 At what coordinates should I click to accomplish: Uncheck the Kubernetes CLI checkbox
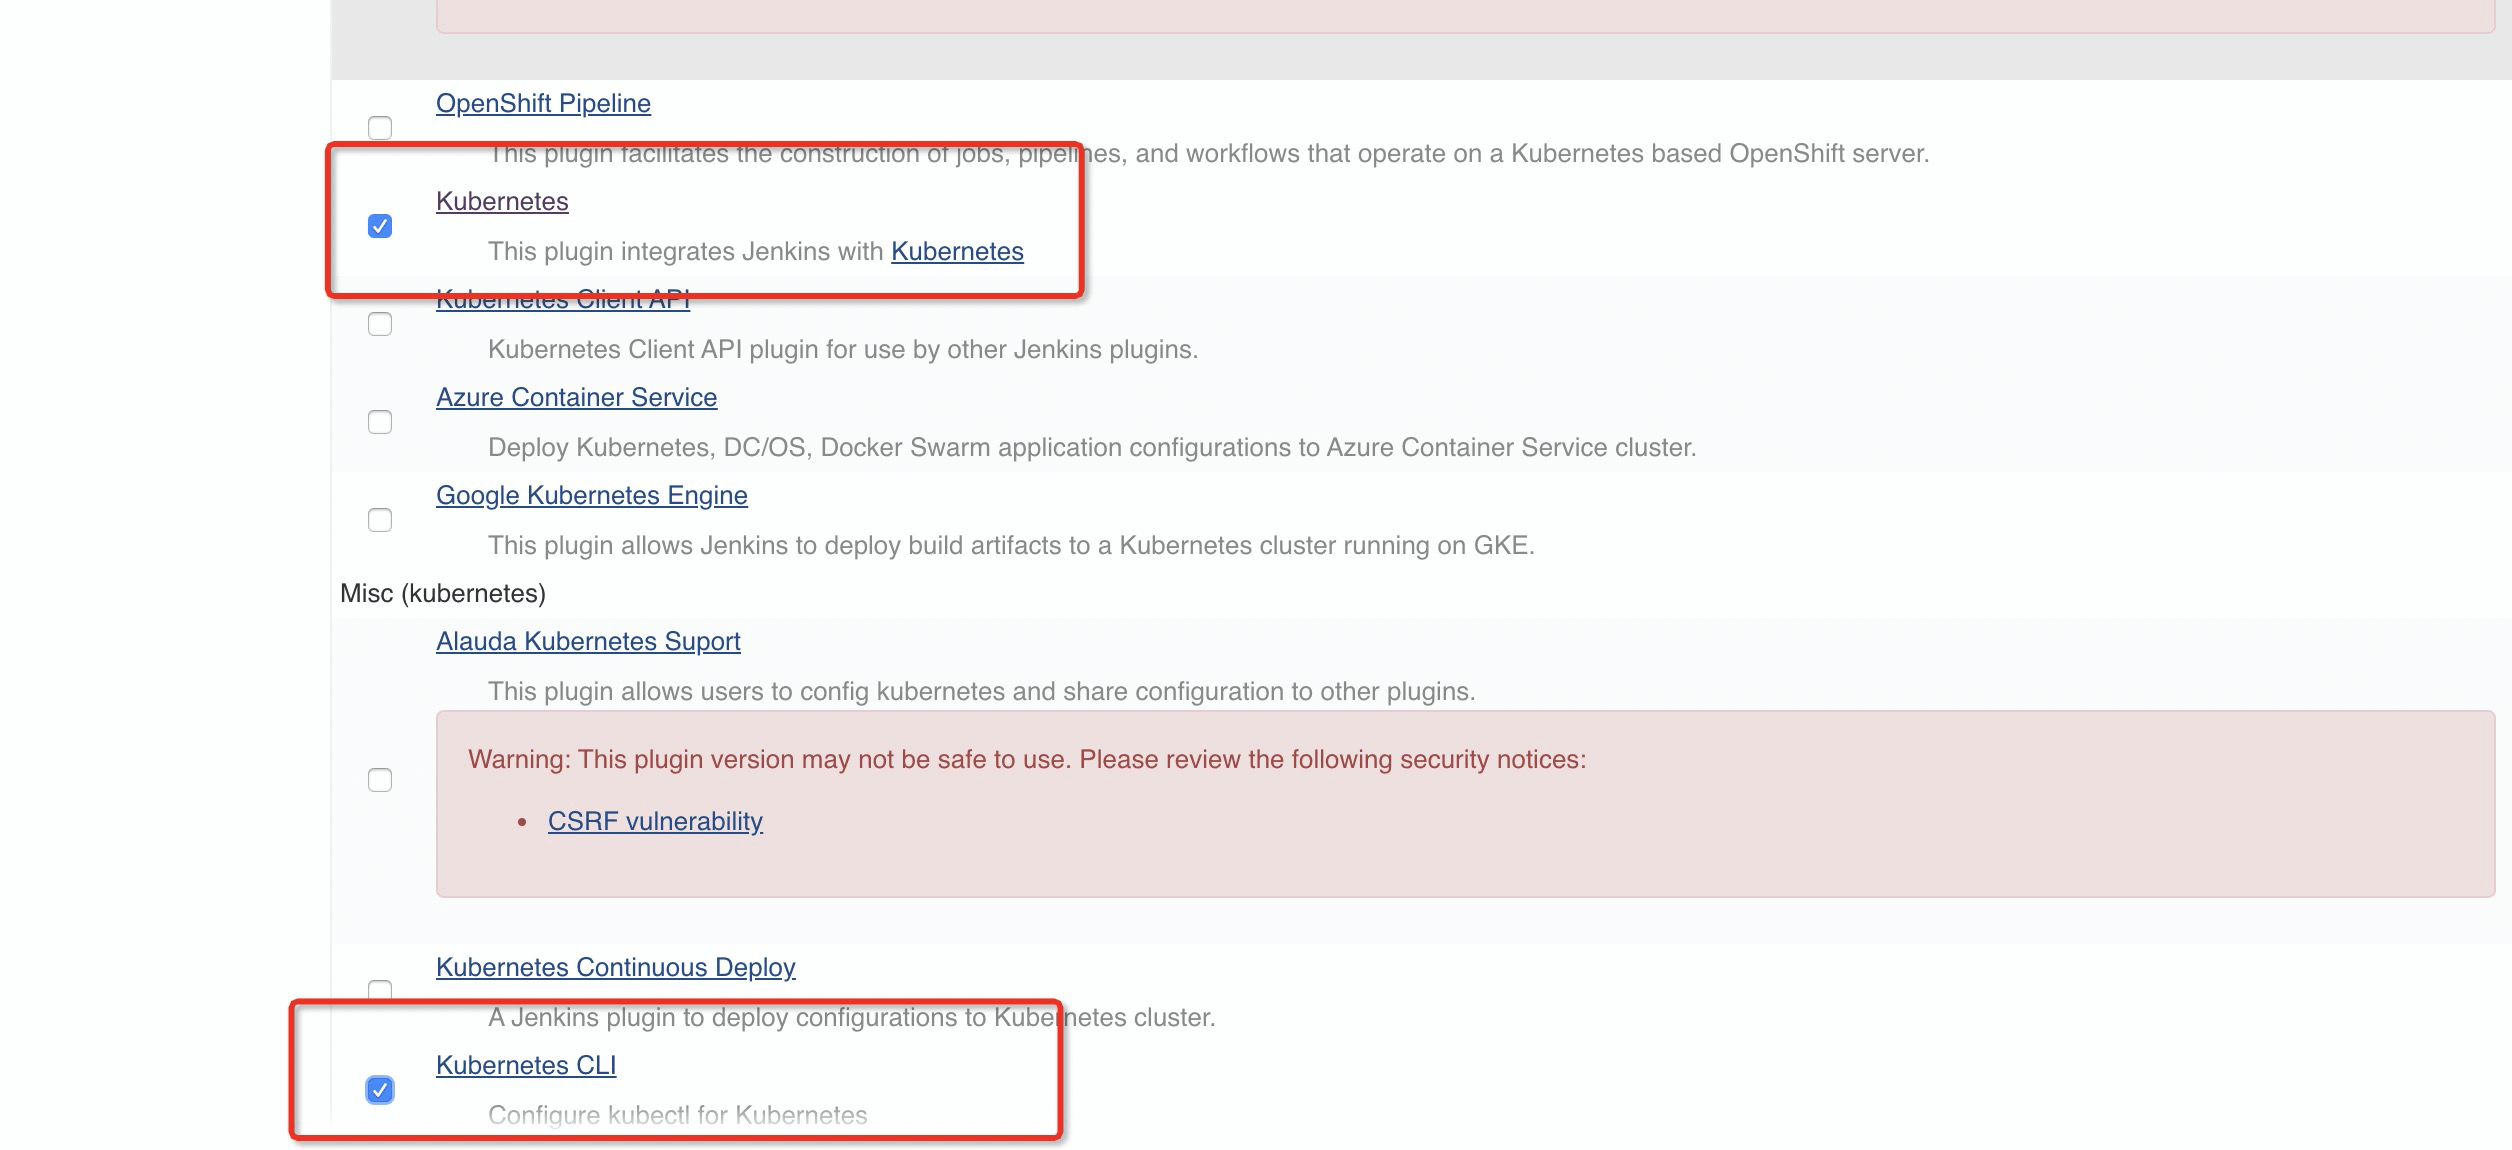(380, 1090)
